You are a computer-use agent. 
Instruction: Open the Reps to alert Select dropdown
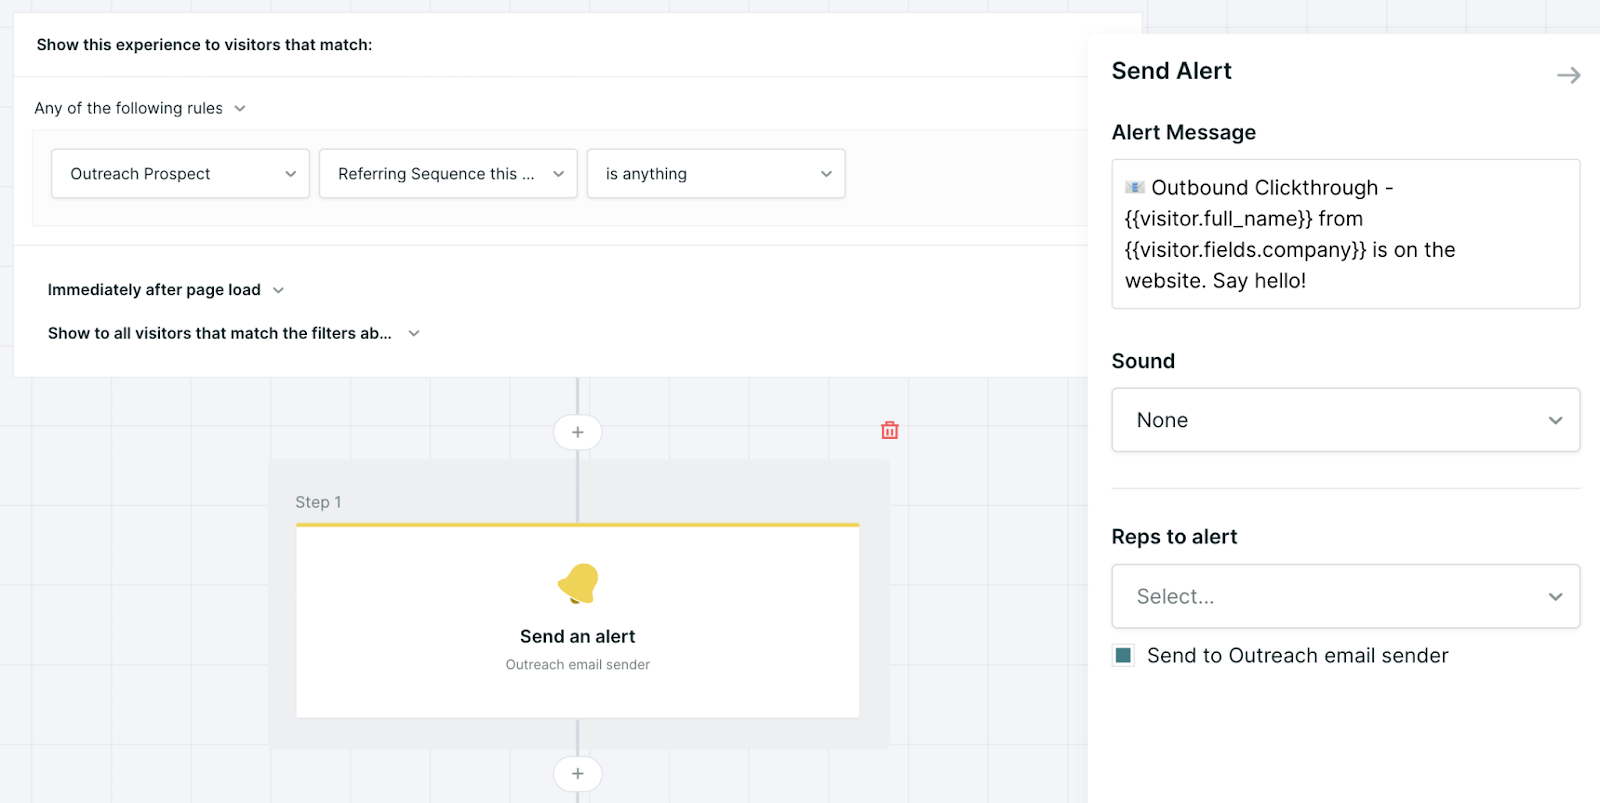tap(1346, 596)
